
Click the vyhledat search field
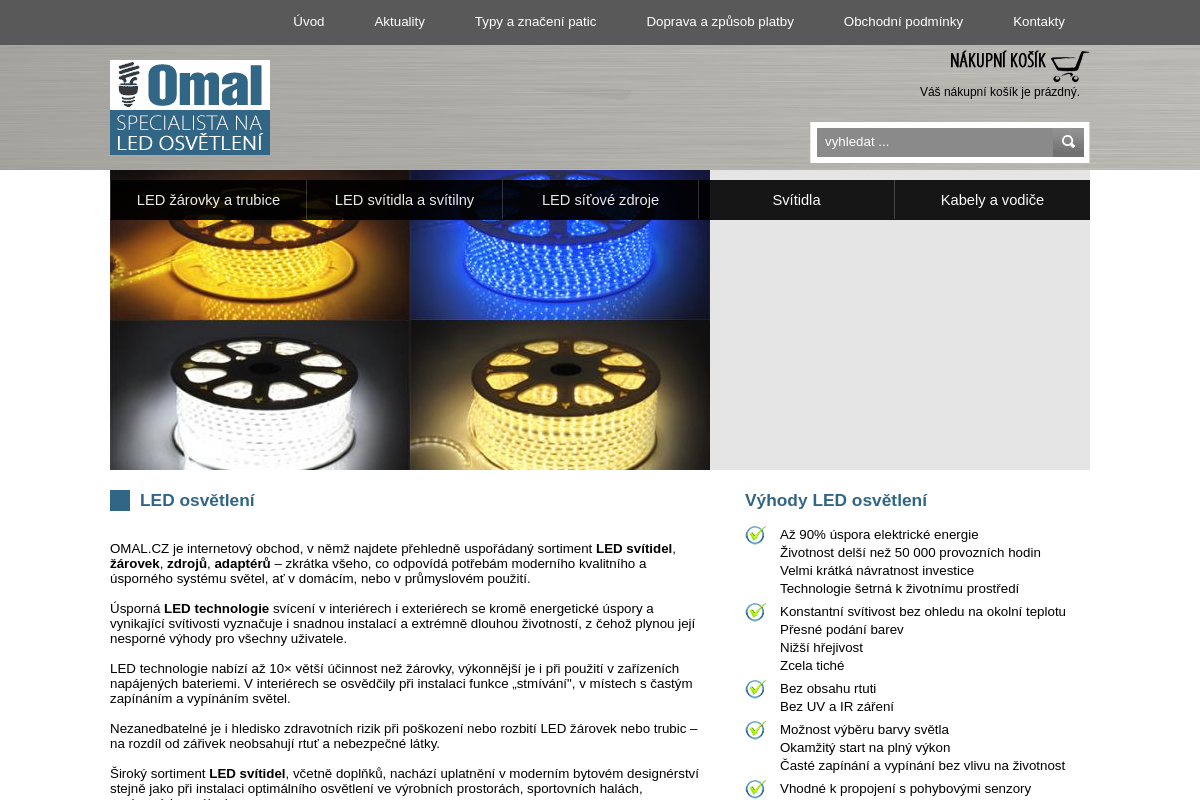pyautogui.click(x=934, y=142)
